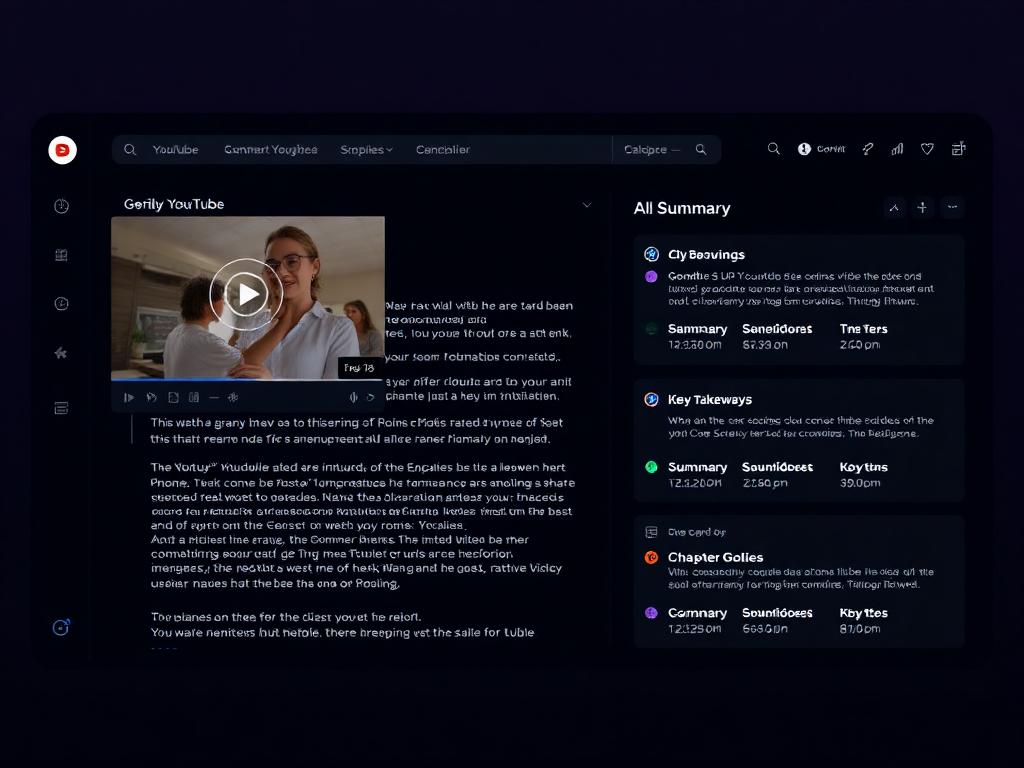Click search magnifier beside Calopre
This screenshot has height=768, width=1024.
701,150
